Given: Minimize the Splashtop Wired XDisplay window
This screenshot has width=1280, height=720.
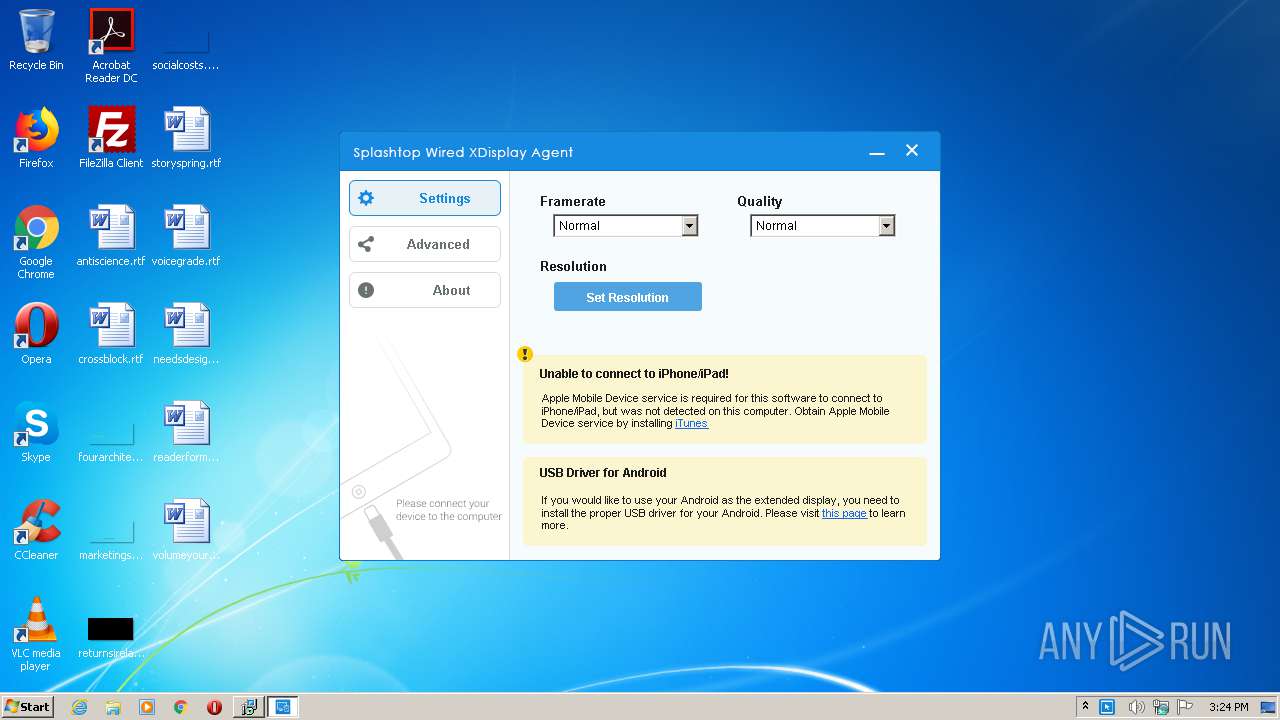Looking at the screenshot, I should pos(877,152).
